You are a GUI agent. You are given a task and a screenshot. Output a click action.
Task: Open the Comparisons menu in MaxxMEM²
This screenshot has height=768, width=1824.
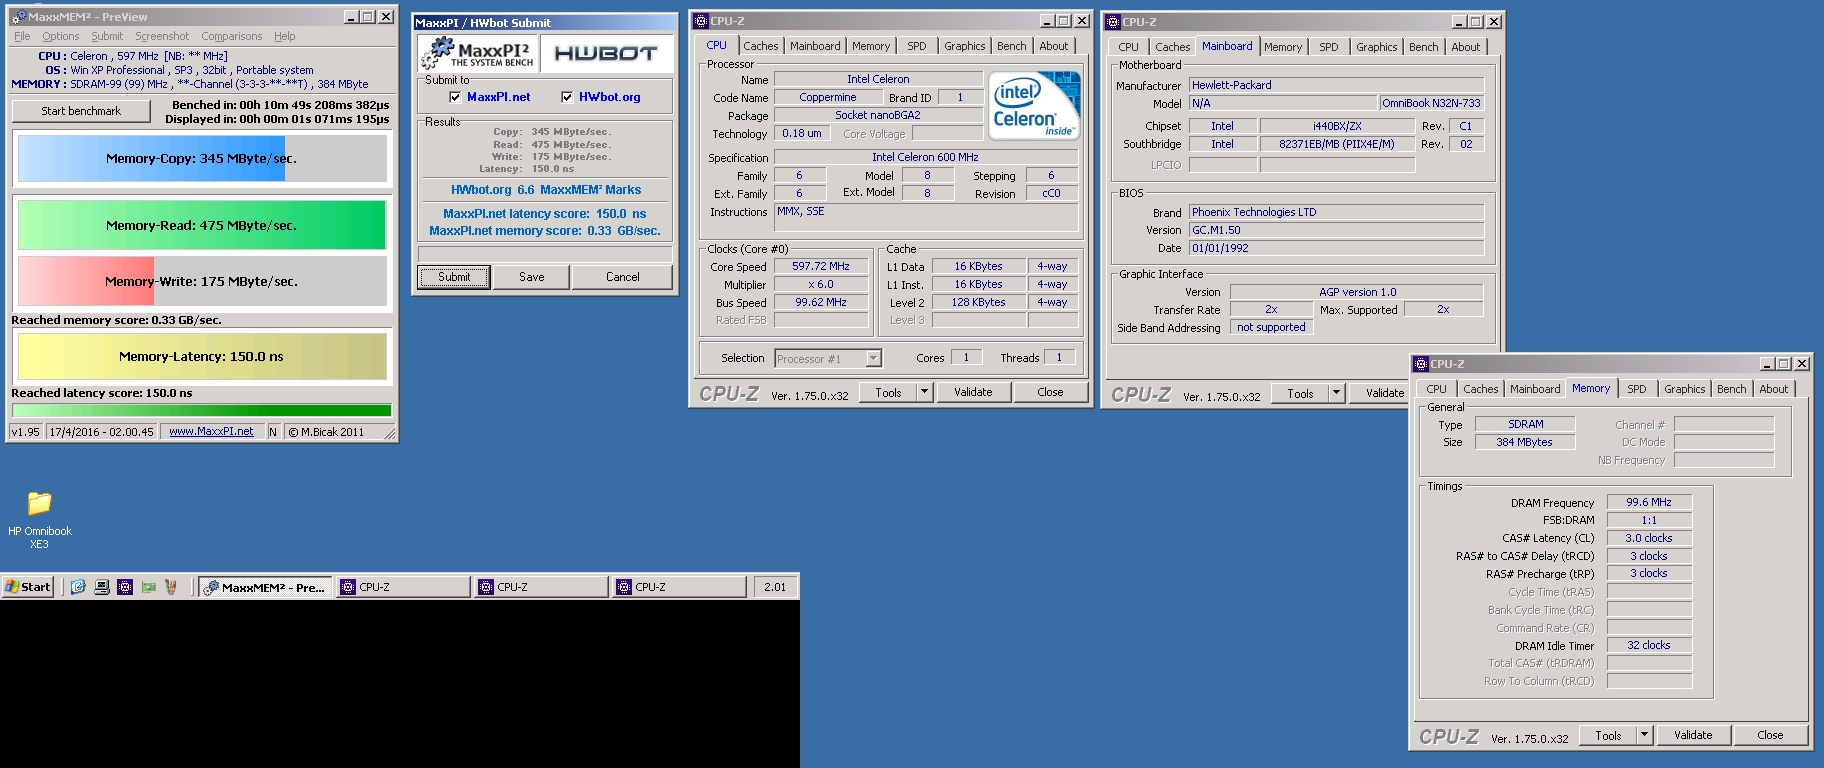[x=232, y=36]
